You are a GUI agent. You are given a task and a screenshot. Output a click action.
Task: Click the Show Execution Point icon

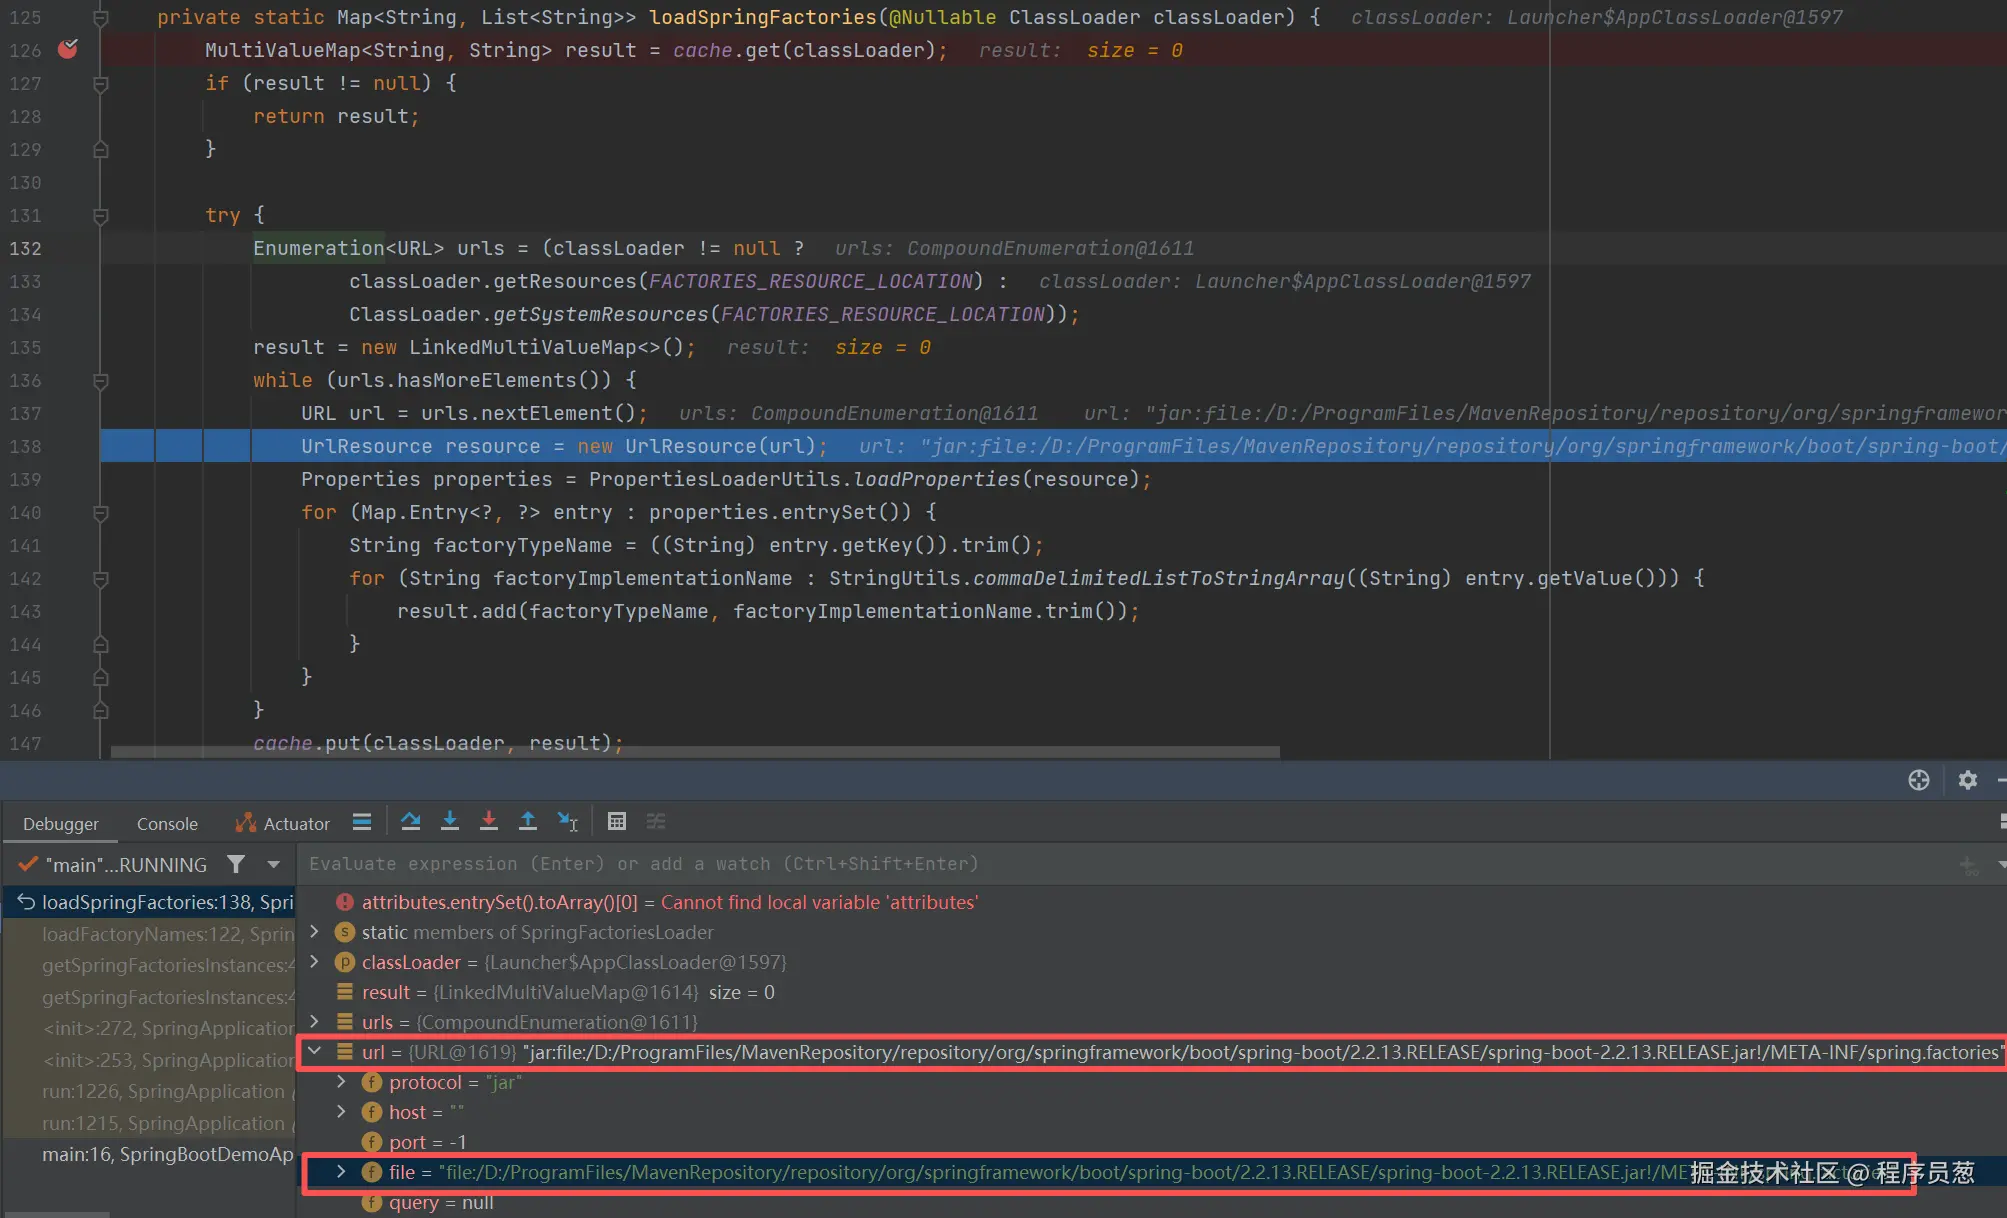tap(362, 821)
